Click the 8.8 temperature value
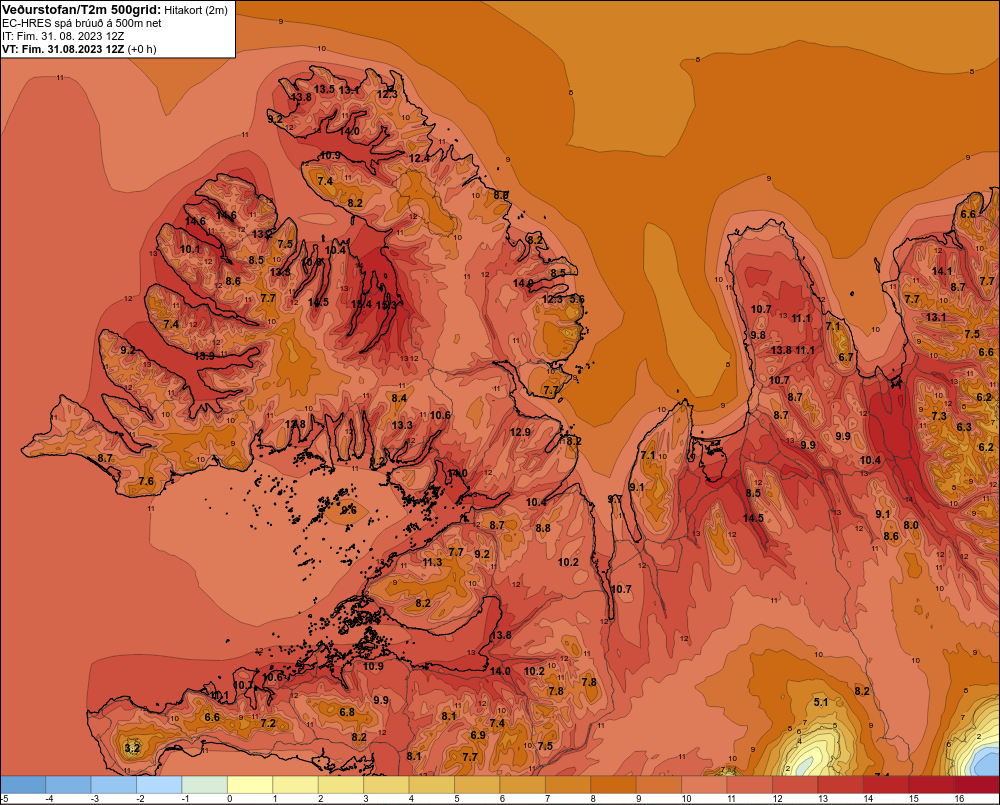Screen dimensions: 1000x805 click(543, 528)
